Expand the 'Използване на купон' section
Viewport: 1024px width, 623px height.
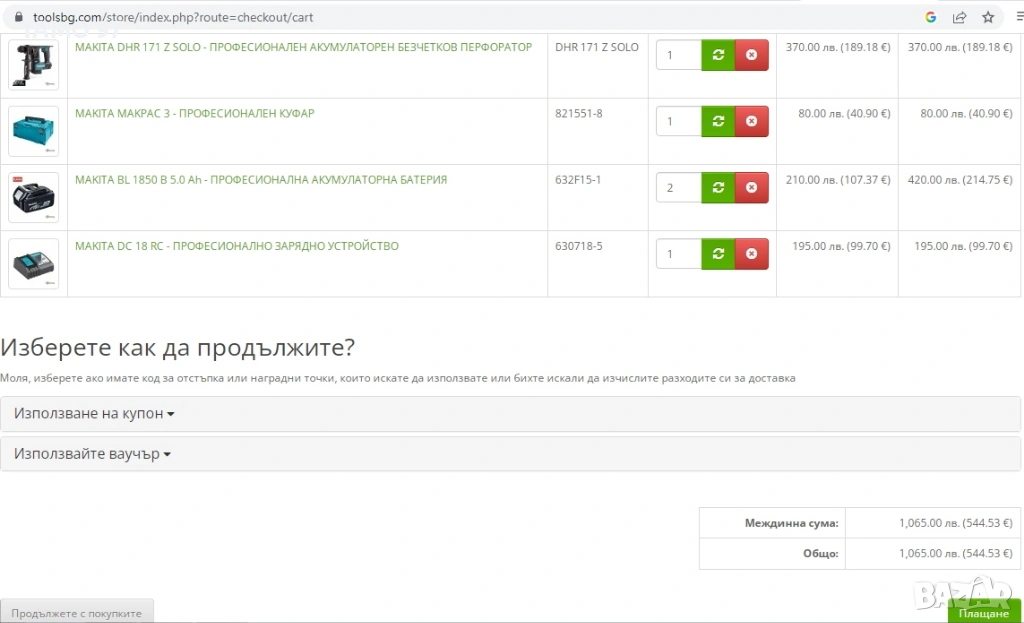[95, 414]
